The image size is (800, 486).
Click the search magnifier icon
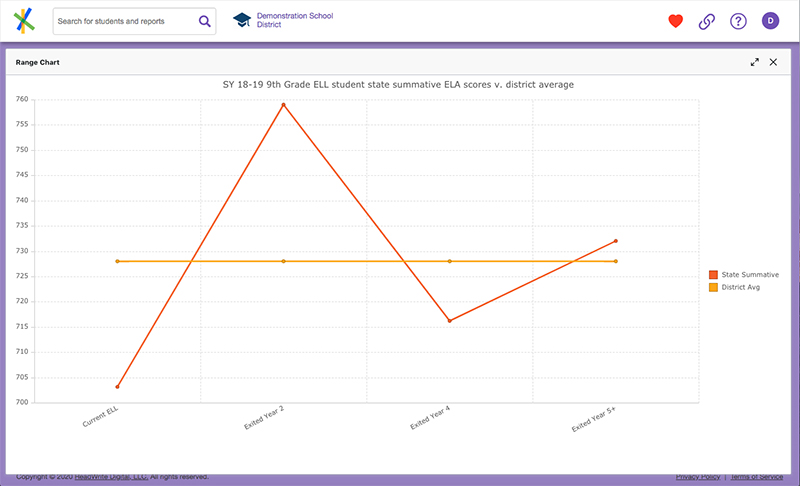click(204, 21)
